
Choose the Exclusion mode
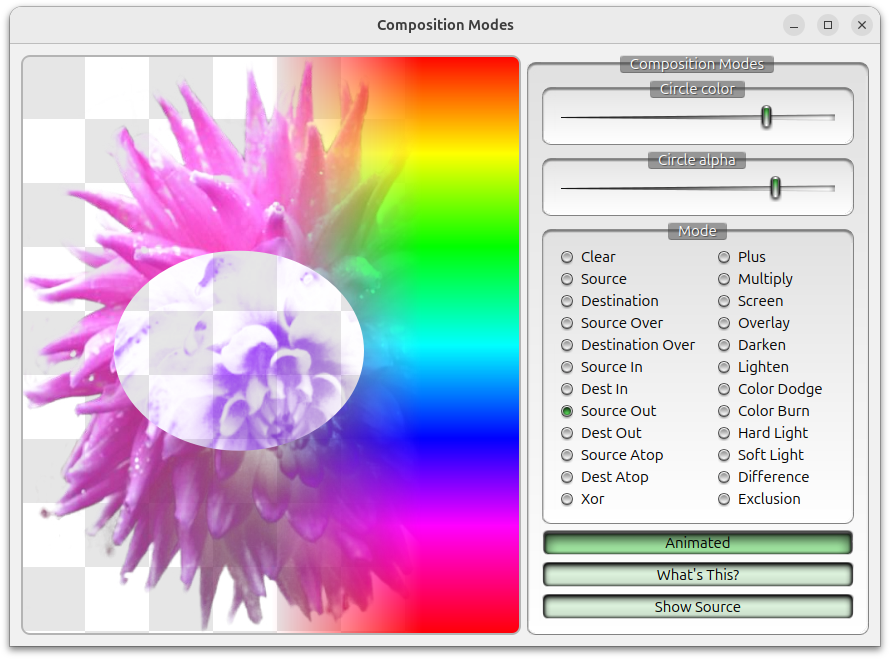[723, 499]
